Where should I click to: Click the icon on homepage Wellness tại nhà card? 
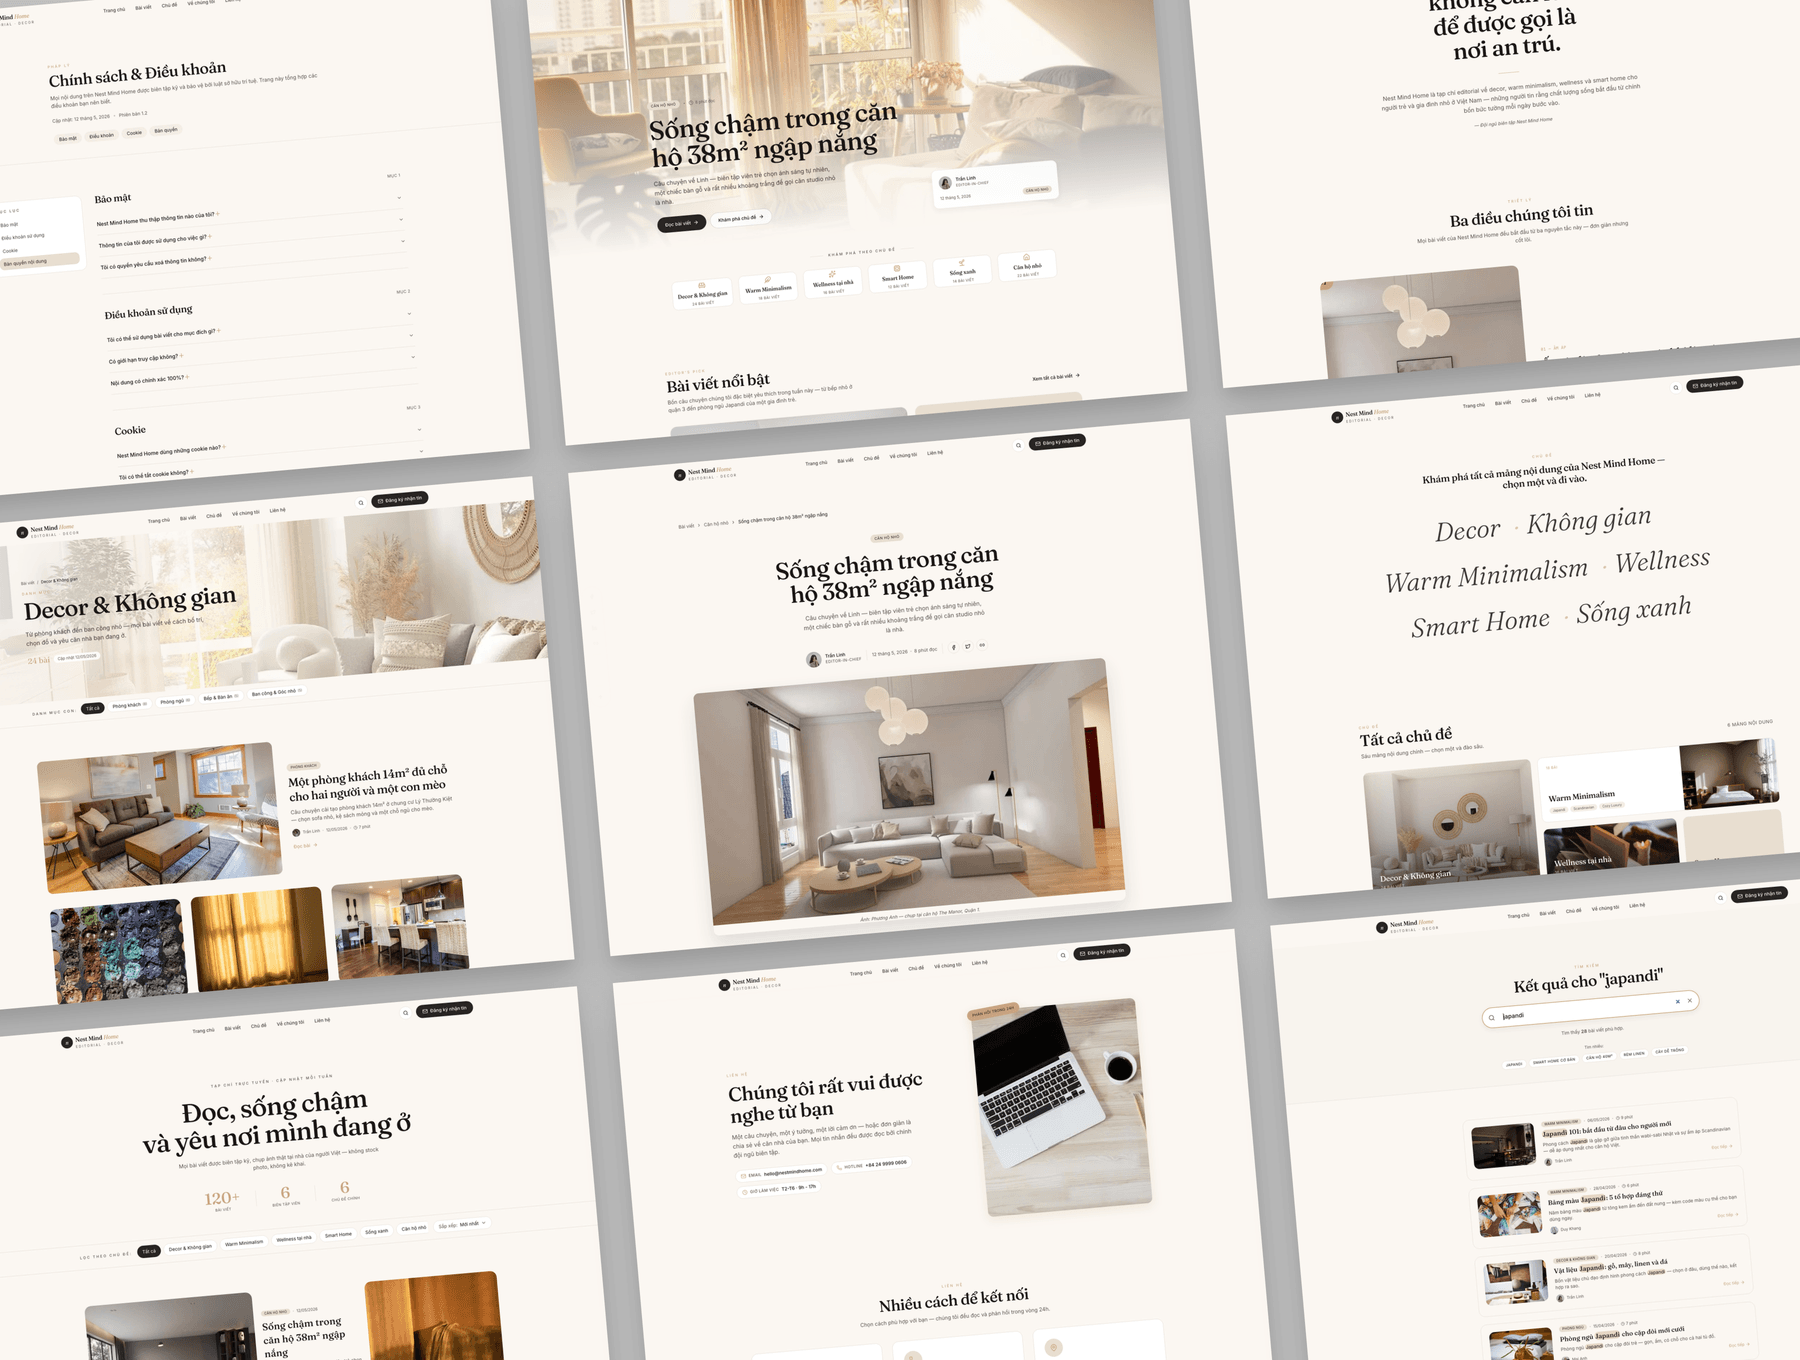pos(832,274)
